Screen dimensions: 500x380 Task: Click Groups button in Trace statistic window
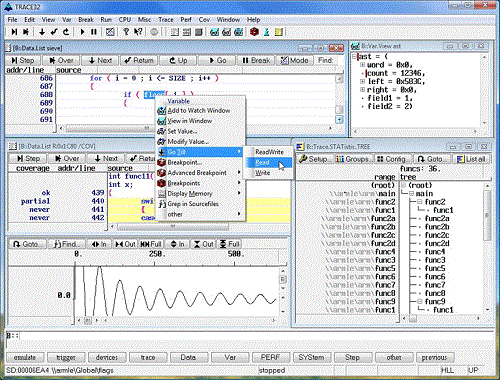[x=354, y=159]
